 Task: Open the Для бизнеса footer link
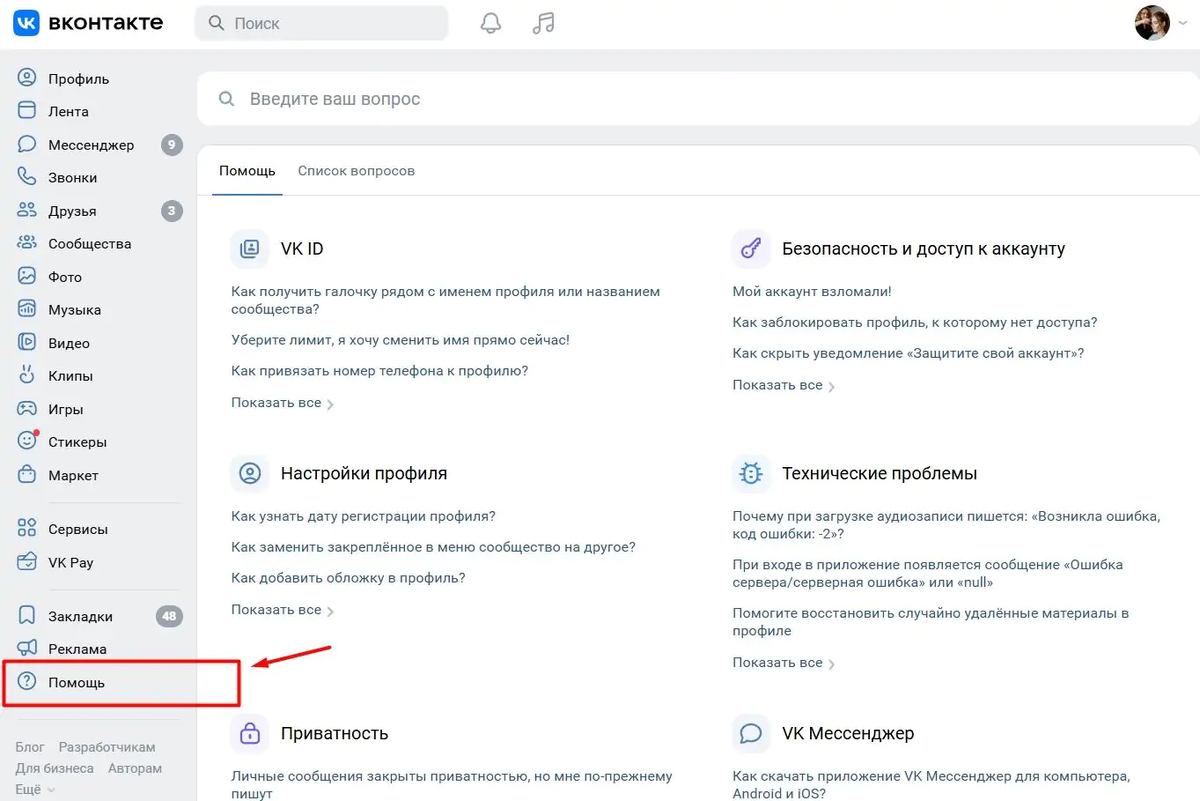[x=55, y=768]
